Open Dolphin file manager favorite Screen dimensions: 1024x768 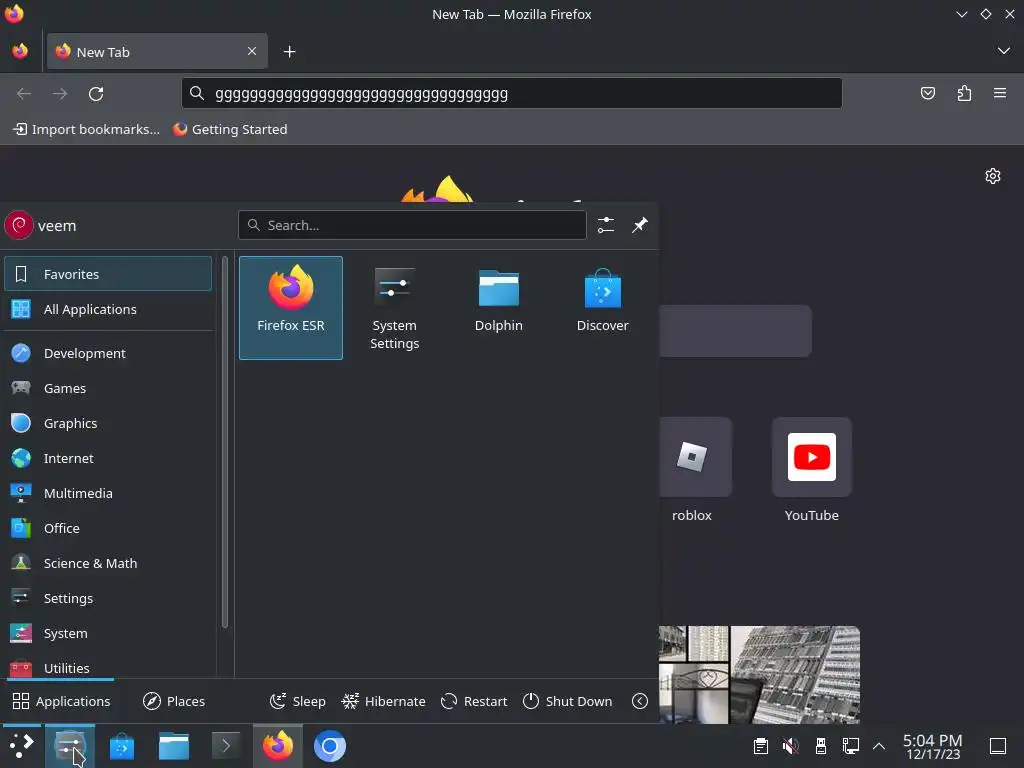click(498, 308)
